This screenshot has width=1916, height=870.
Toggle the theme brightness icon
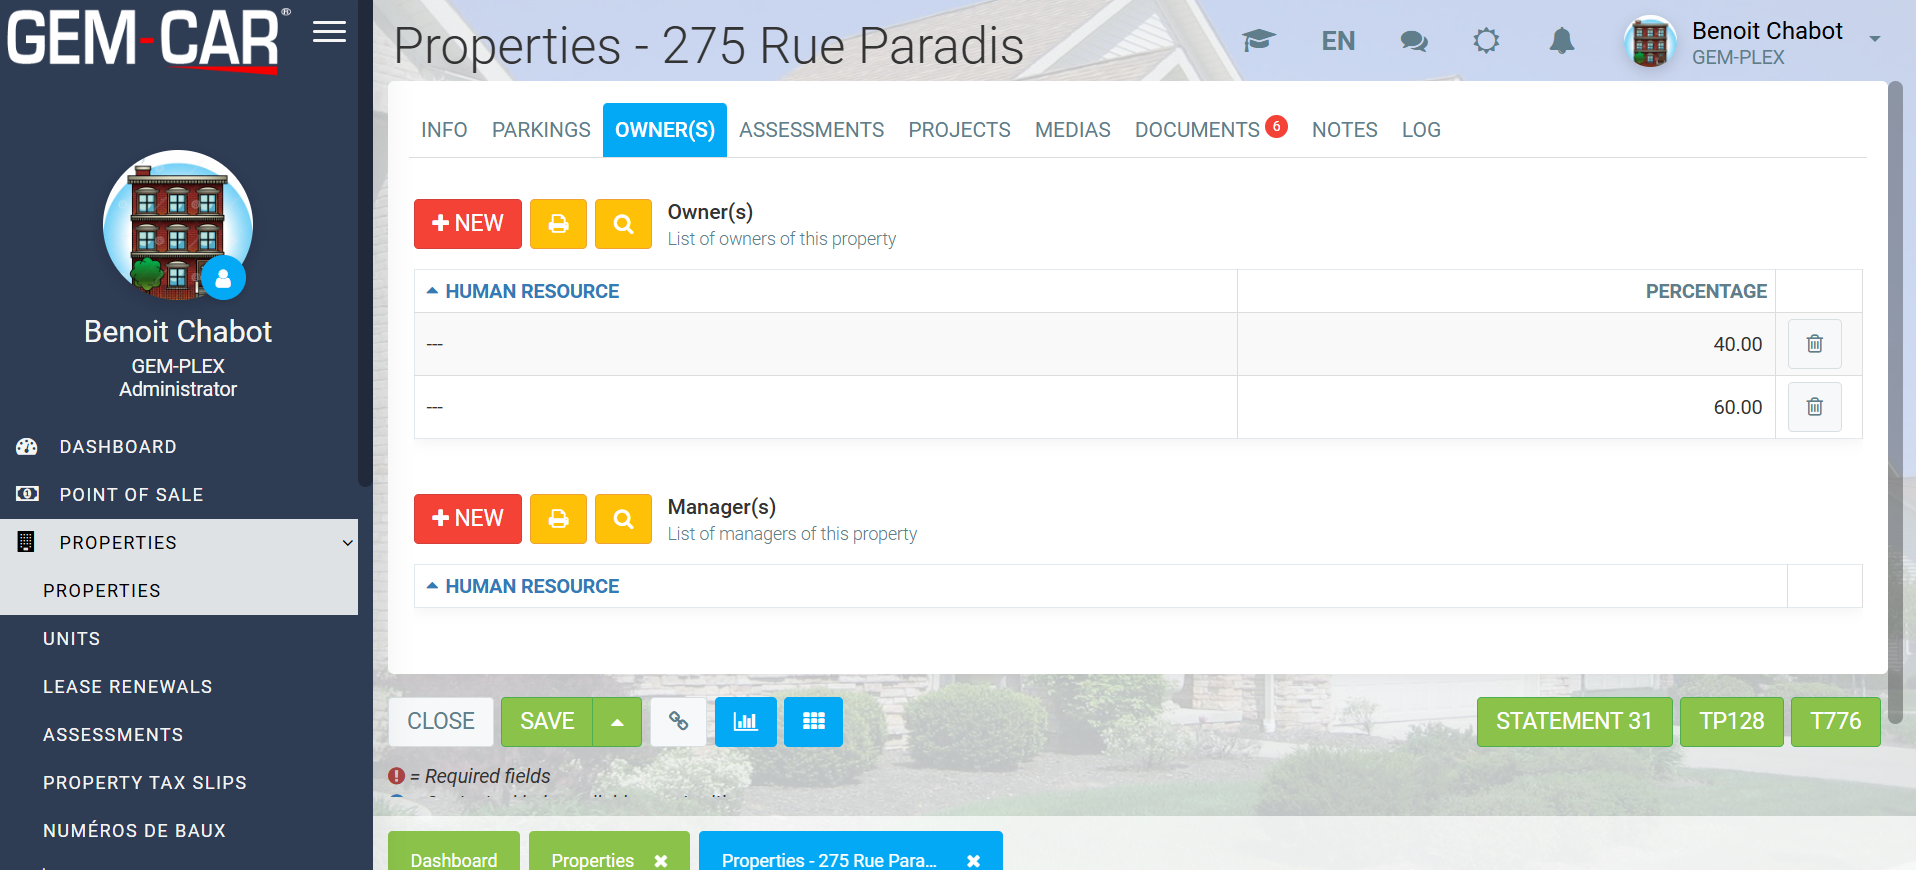(x=1486, y=41)
